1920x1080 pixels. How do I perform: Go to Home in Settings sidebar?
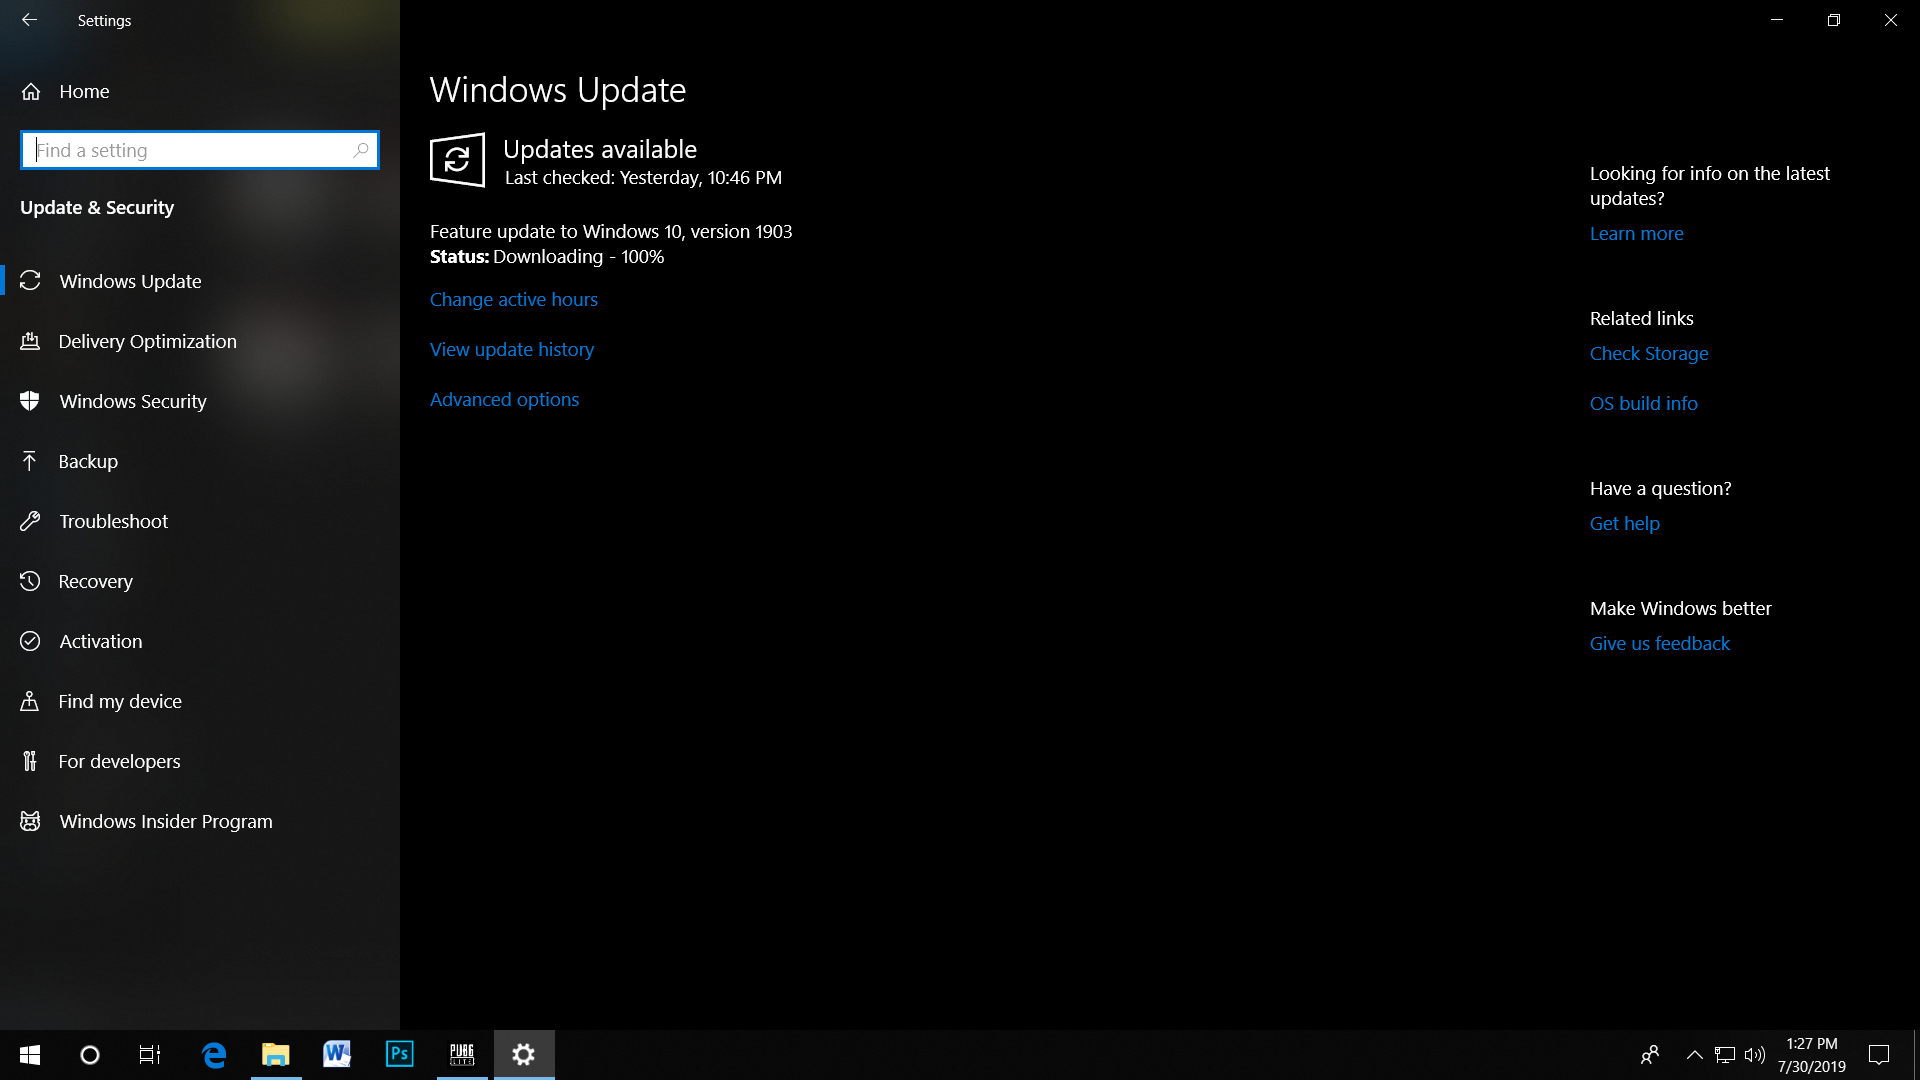click(84, 91)
